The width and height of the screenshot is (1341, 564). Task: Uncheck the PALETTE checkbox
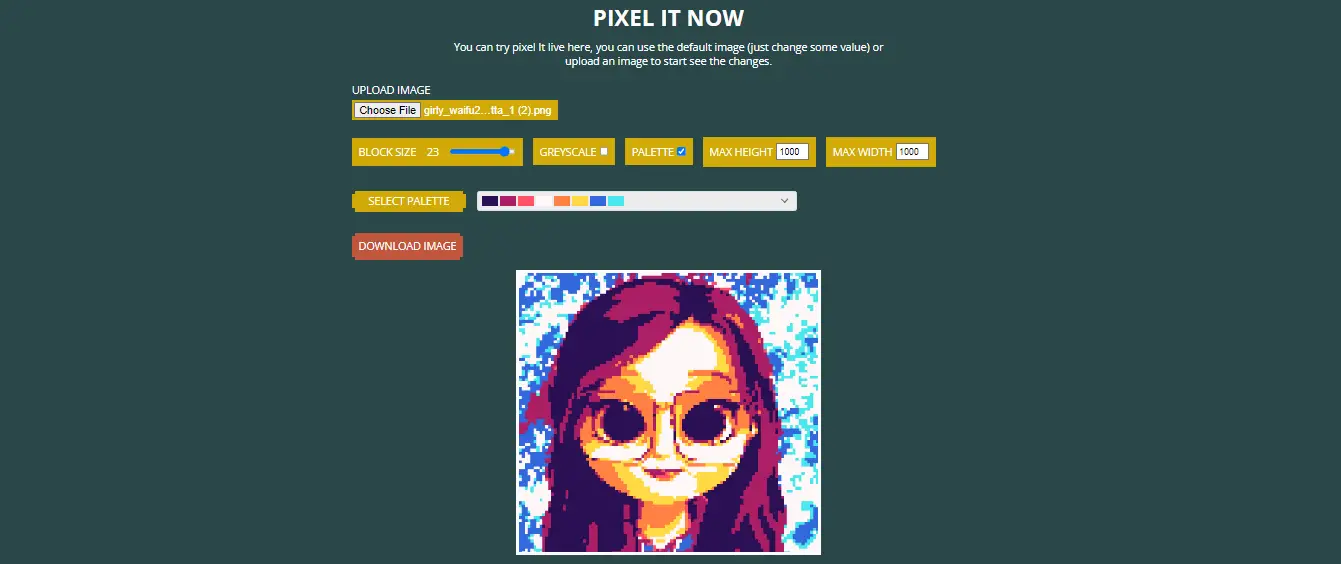point(681,152)
